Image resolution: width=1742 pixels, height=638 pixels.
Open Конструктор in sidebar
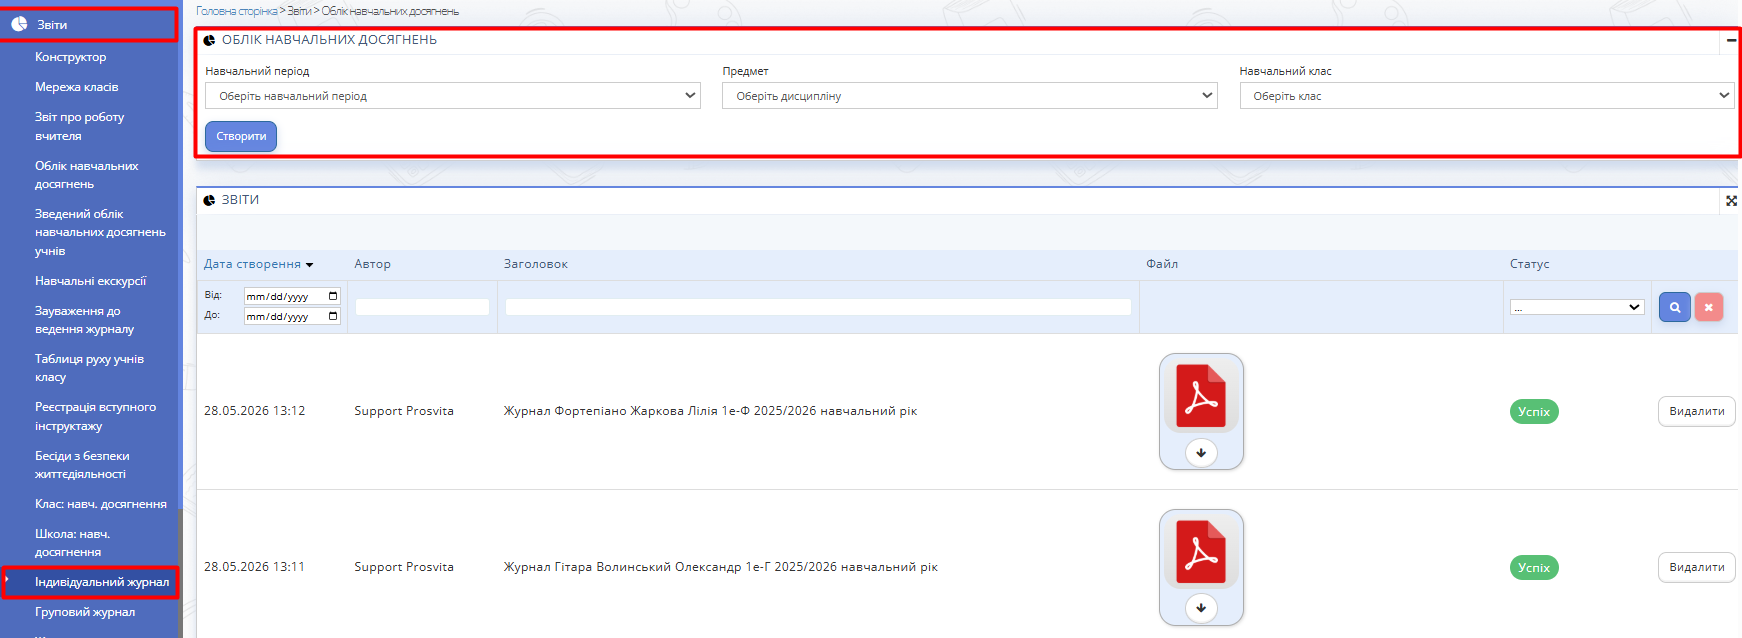click(x=70, y=57)
